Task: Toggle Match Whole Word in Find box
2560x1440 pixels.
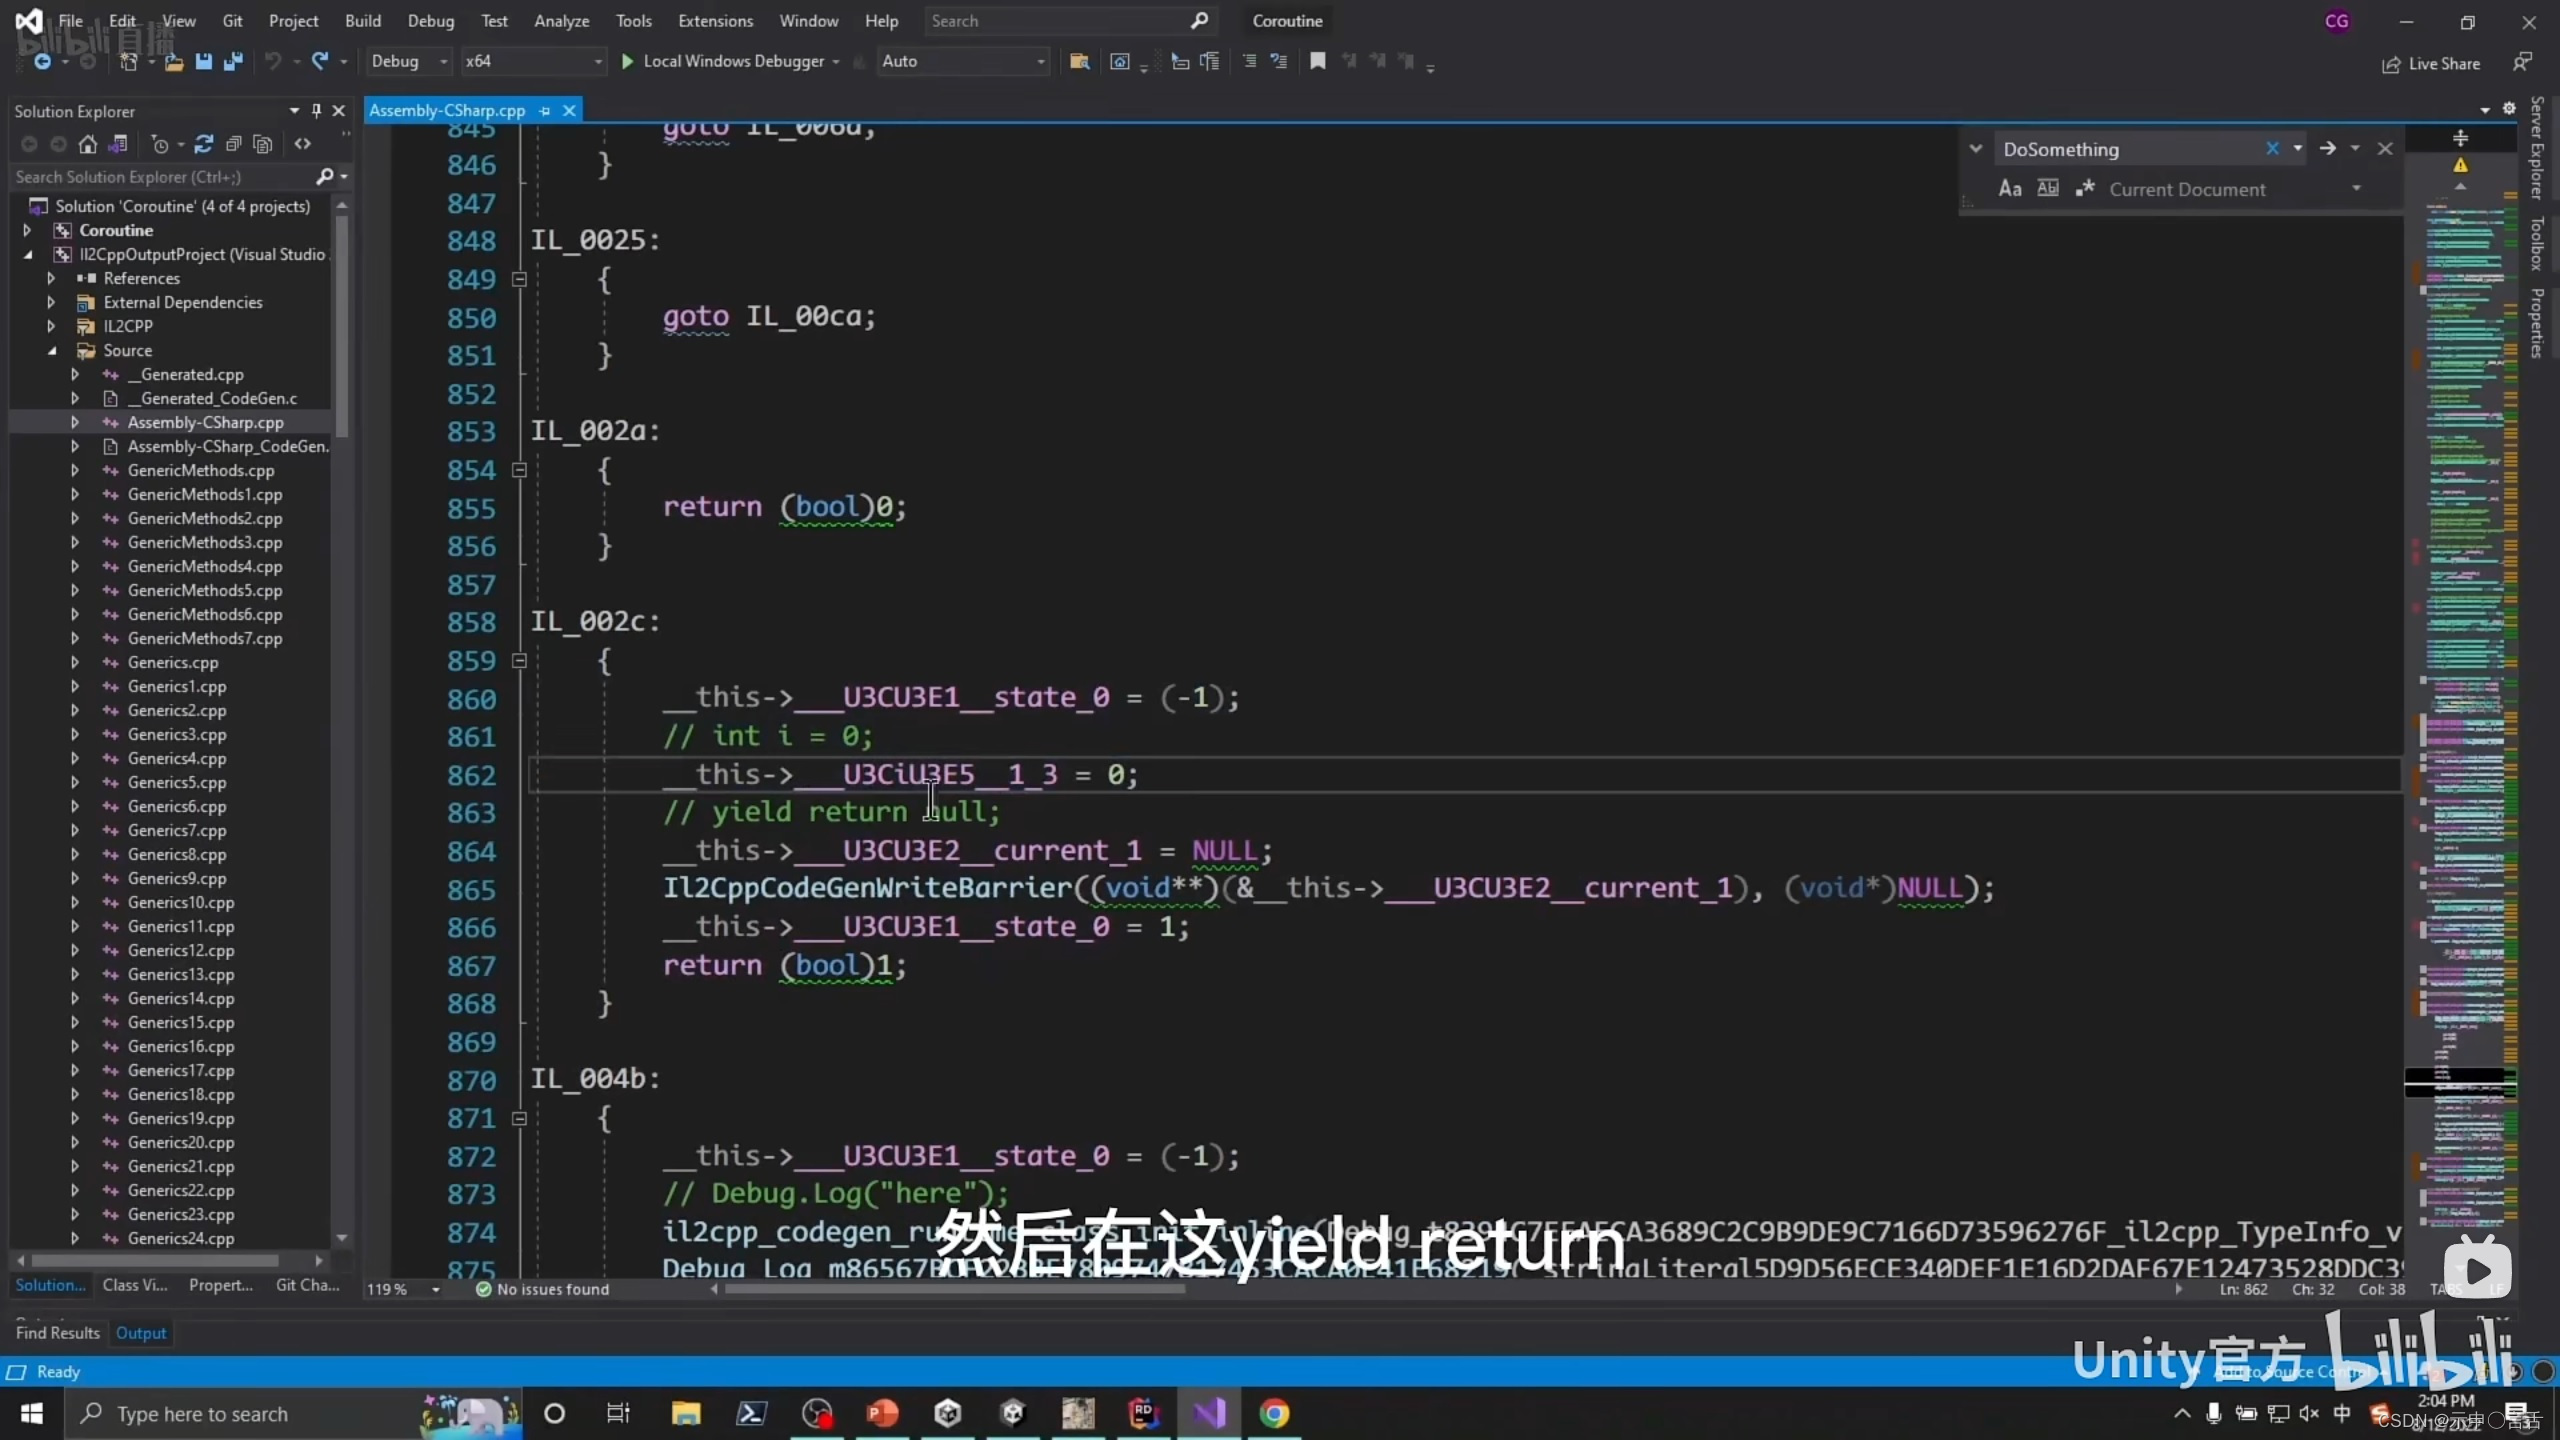Action: click(x=2048, y=189)
